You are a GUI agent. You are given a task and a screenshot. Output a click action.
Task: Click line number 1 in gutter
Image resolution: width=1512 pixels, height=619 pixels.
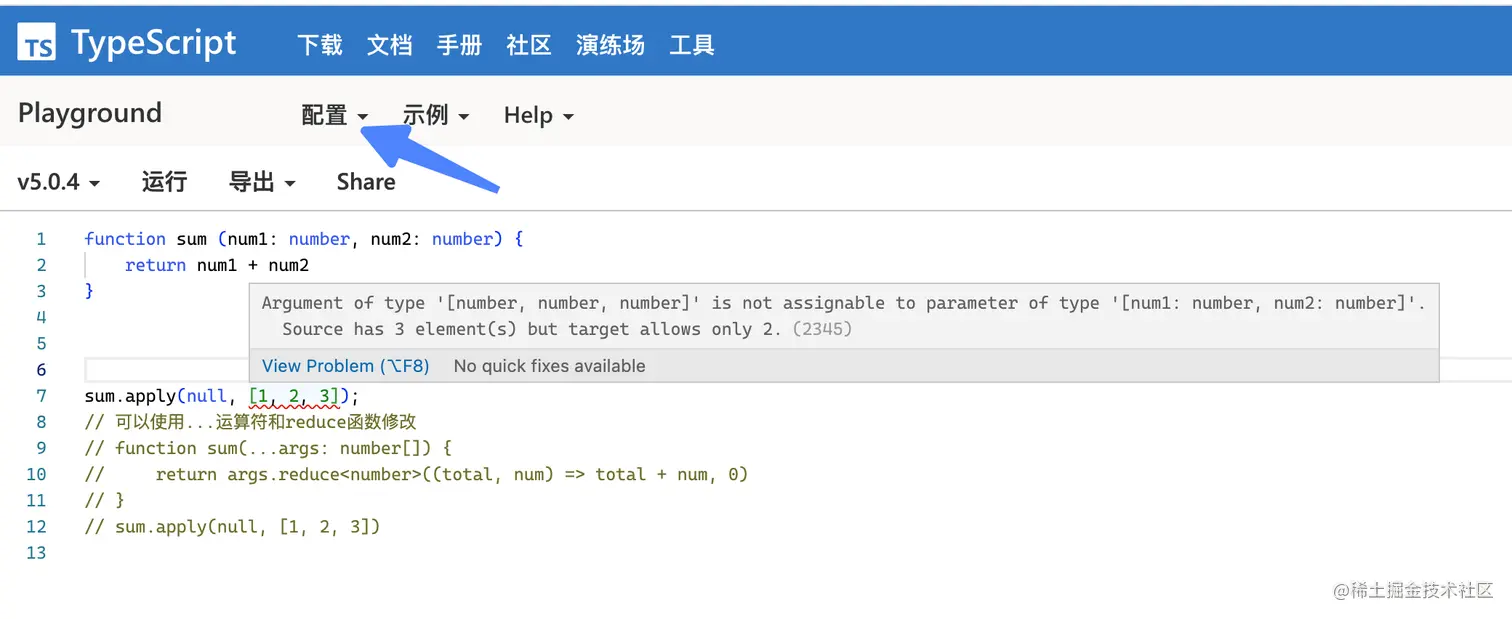[41, 239]
